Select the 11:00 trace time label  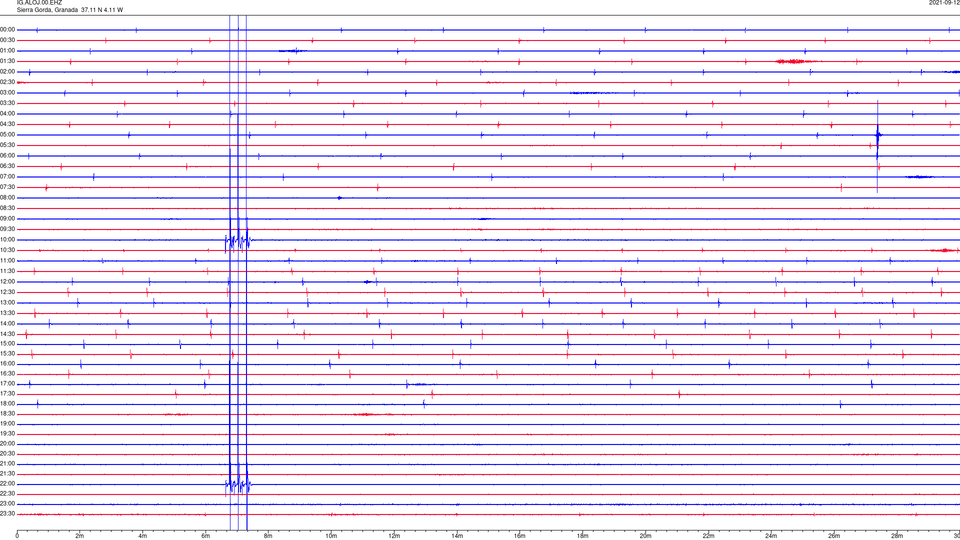[8, 261]
